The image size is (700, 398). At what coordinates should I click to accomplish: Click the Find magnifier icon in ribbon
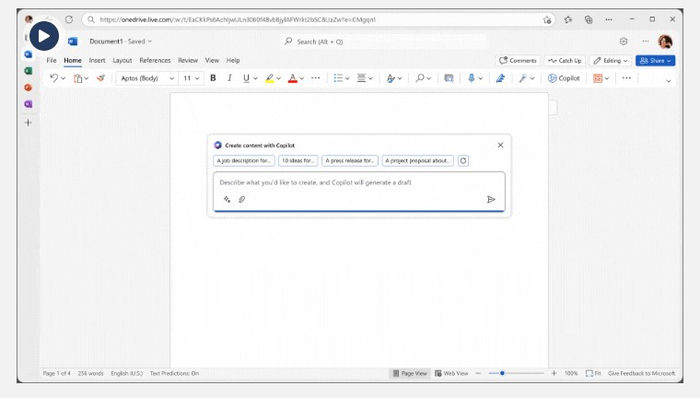[x=420, y=78]
